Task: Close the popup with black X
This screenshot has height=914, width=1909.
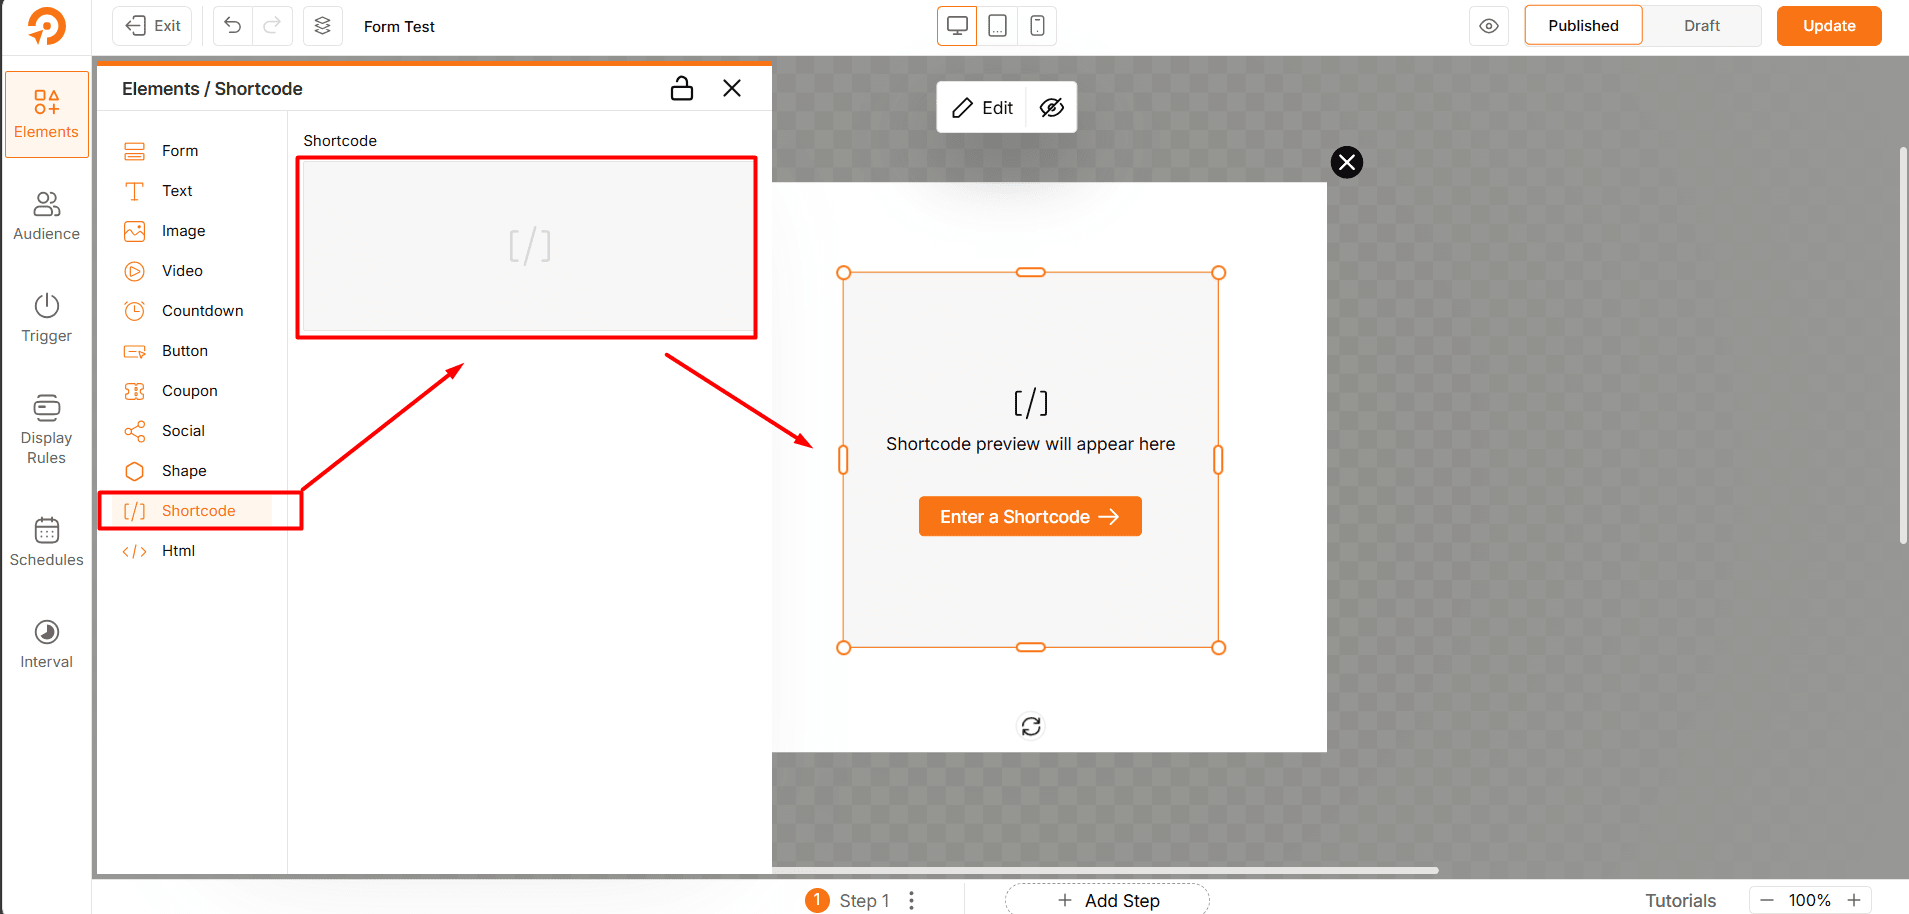Action: tap(1347, 162)
